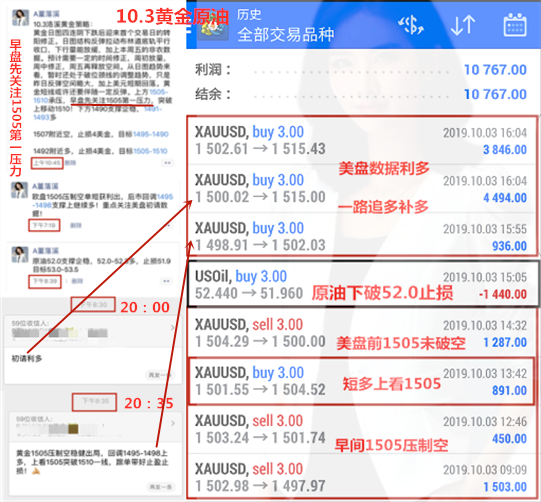The width and height of the screenshot is (541, 502).
Task: Tap 删除 next to 上午10:45 timestamp
Action: tap(70, 163)
